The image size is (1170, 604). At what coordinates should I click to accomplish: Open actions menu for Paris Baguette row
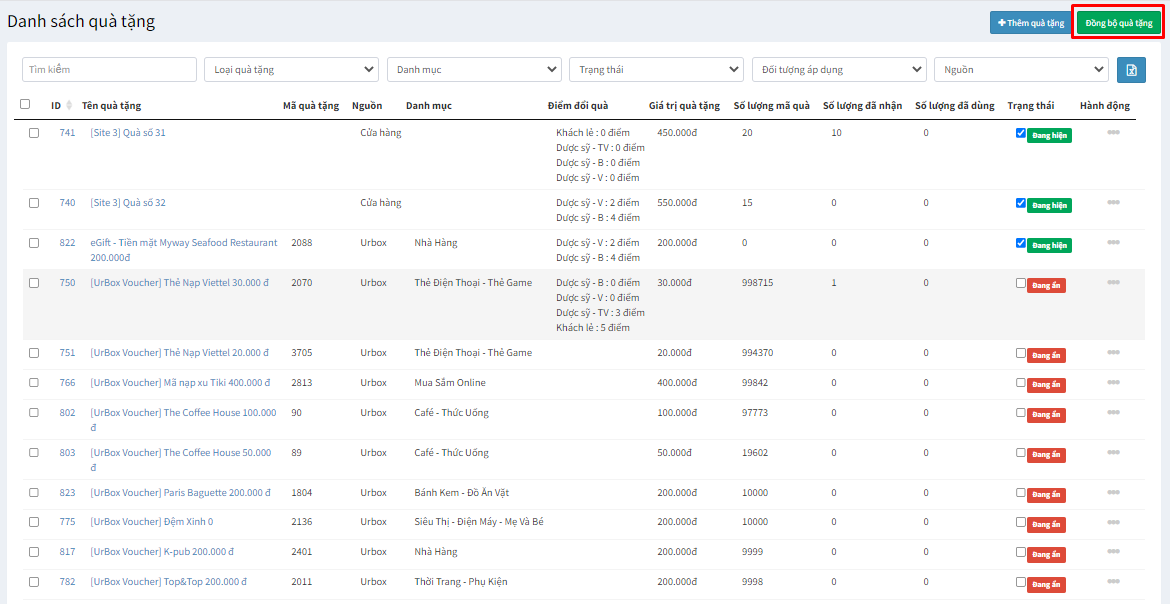click(1113, 493)
